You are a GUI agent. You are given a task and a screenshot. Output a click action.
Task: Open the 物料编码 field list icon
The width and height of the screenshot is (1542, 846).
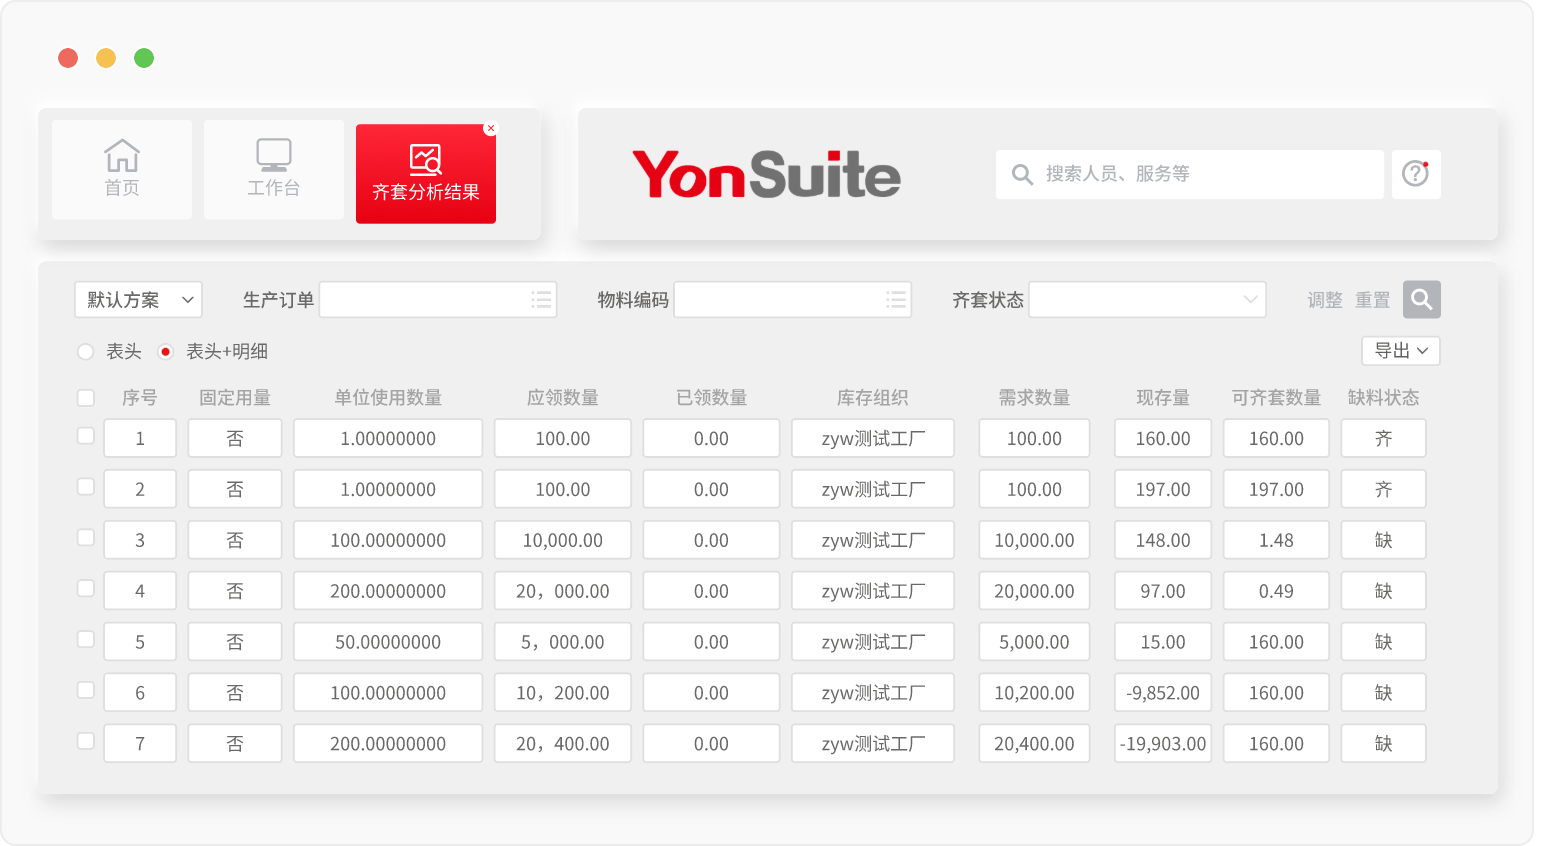[x=896, y=300]
